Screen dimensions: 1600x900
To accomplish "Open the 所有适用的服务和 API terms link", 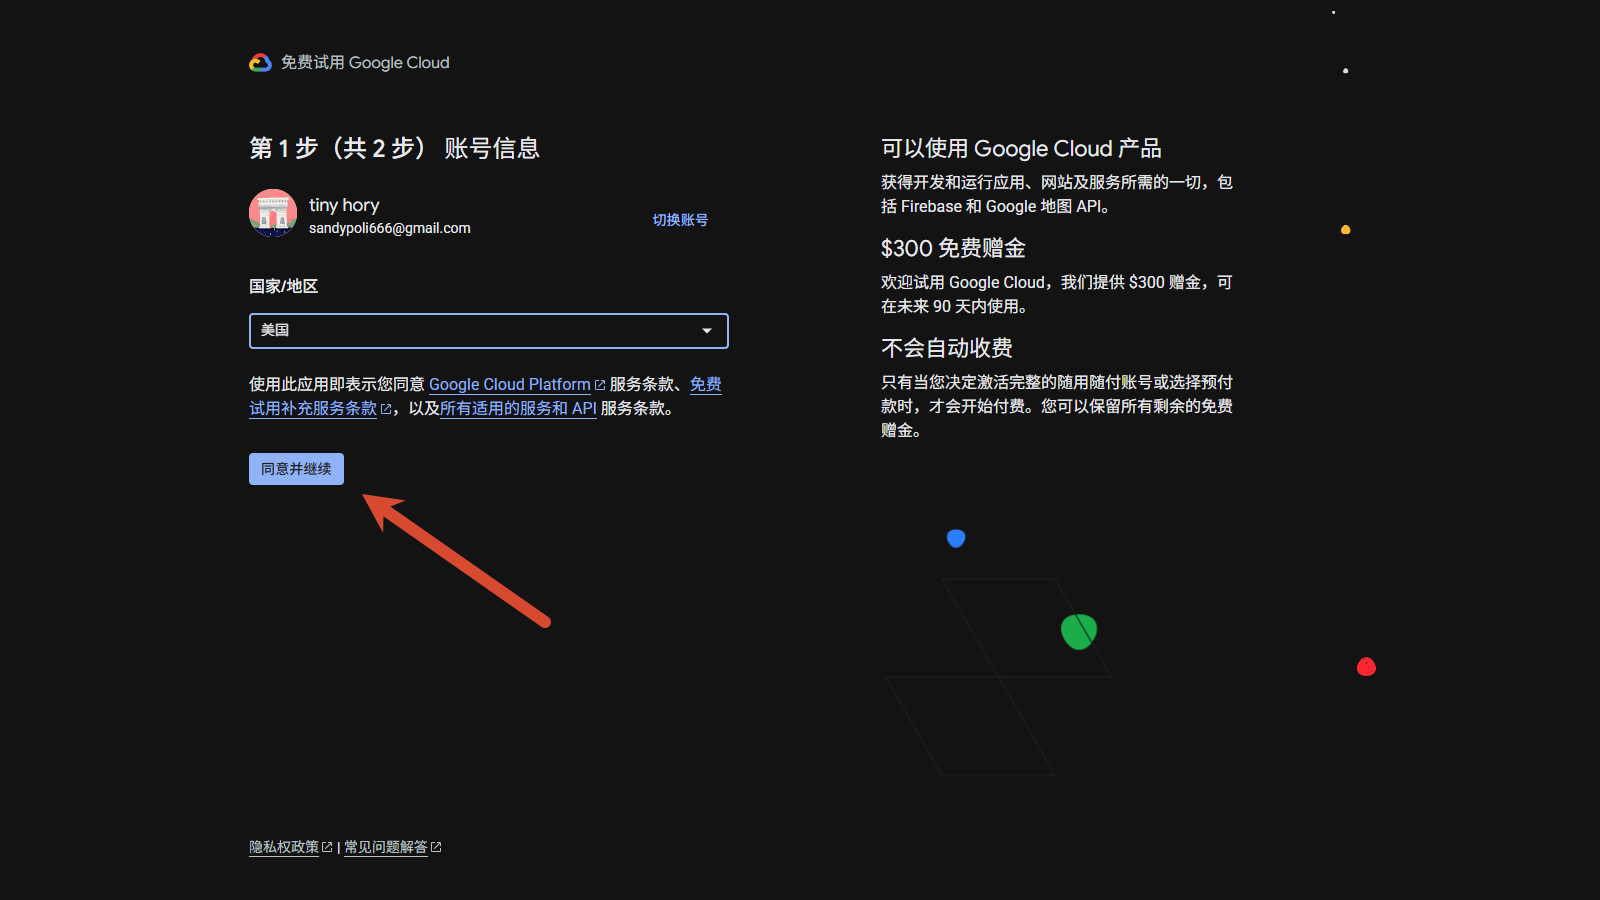I will (x=518, y=408).
